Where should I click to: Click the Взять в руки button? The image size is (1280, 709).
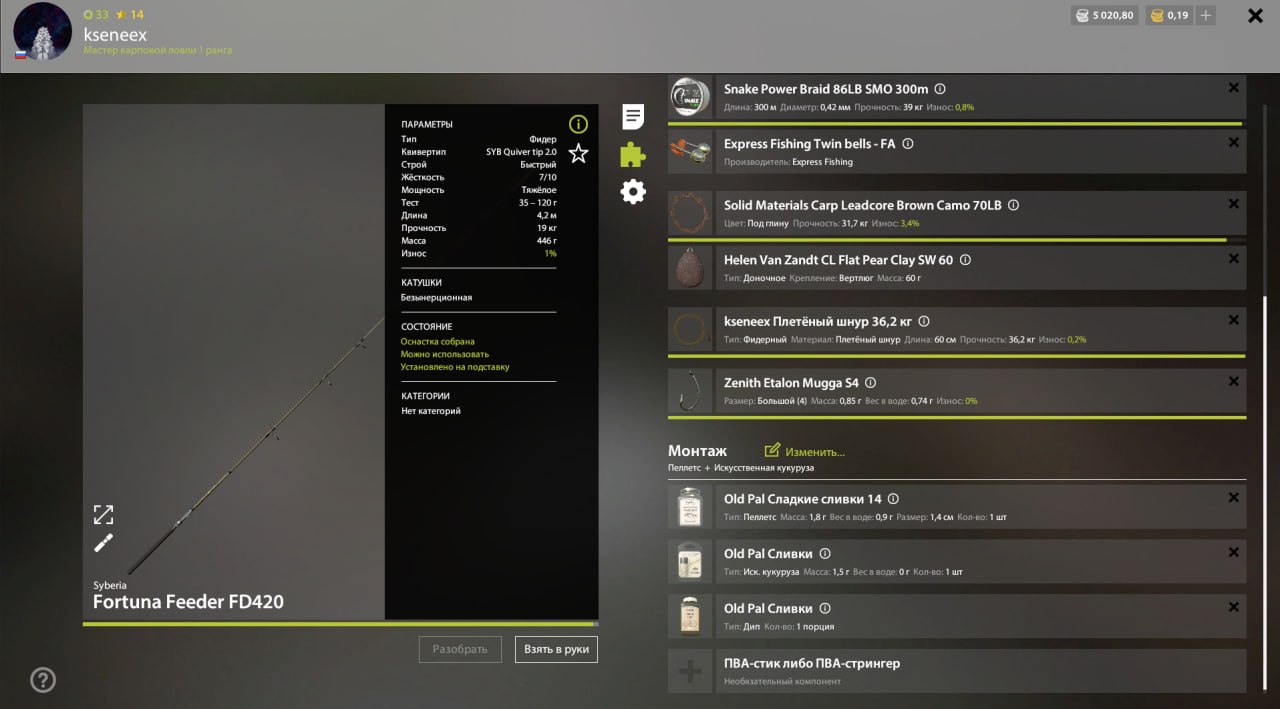(x=556, y=649)
